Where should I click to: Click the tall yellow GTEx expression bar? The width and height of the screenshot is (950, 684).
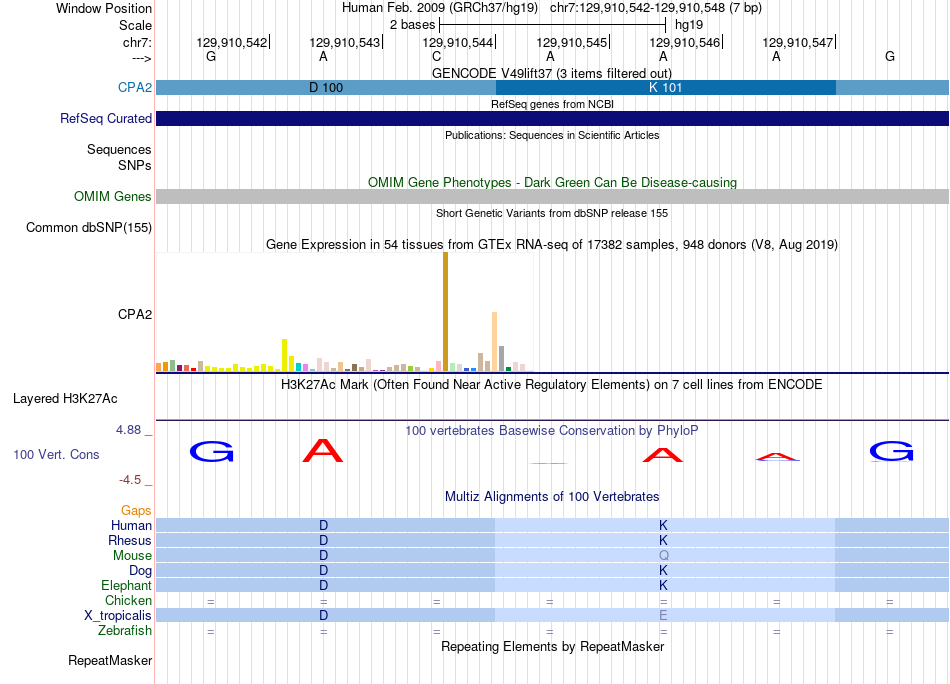tap(284, 355)
